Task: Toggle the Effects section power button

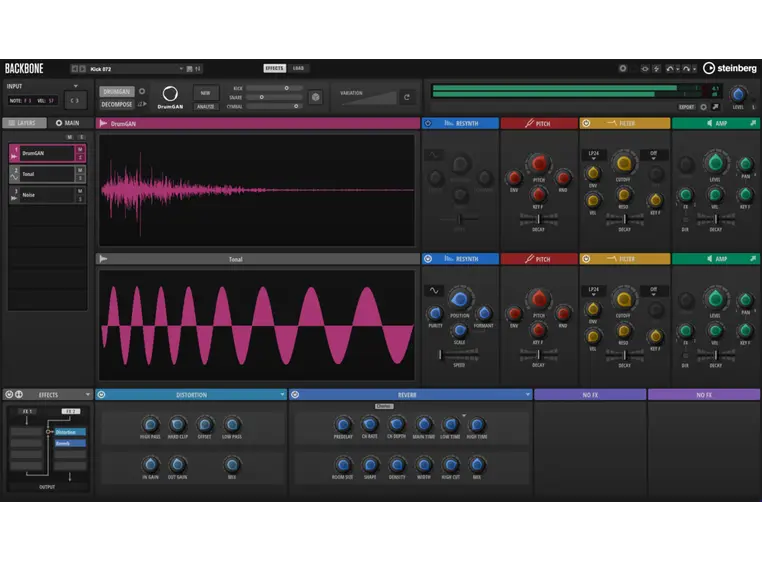Action: pyautogui.click(x=9, y=394)
